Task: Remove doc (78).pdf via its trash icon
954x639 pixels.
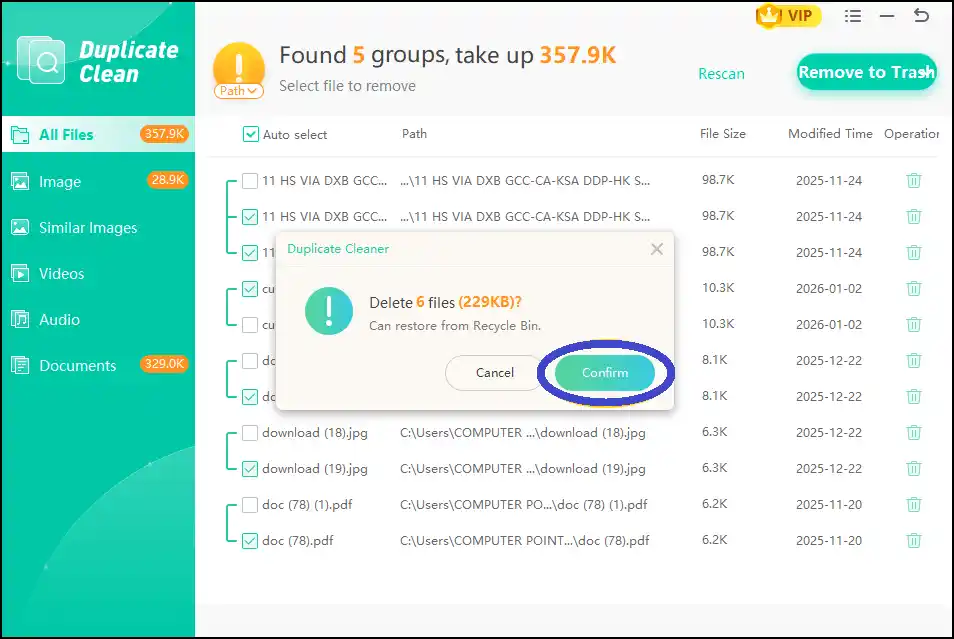Action: point(914,540)
